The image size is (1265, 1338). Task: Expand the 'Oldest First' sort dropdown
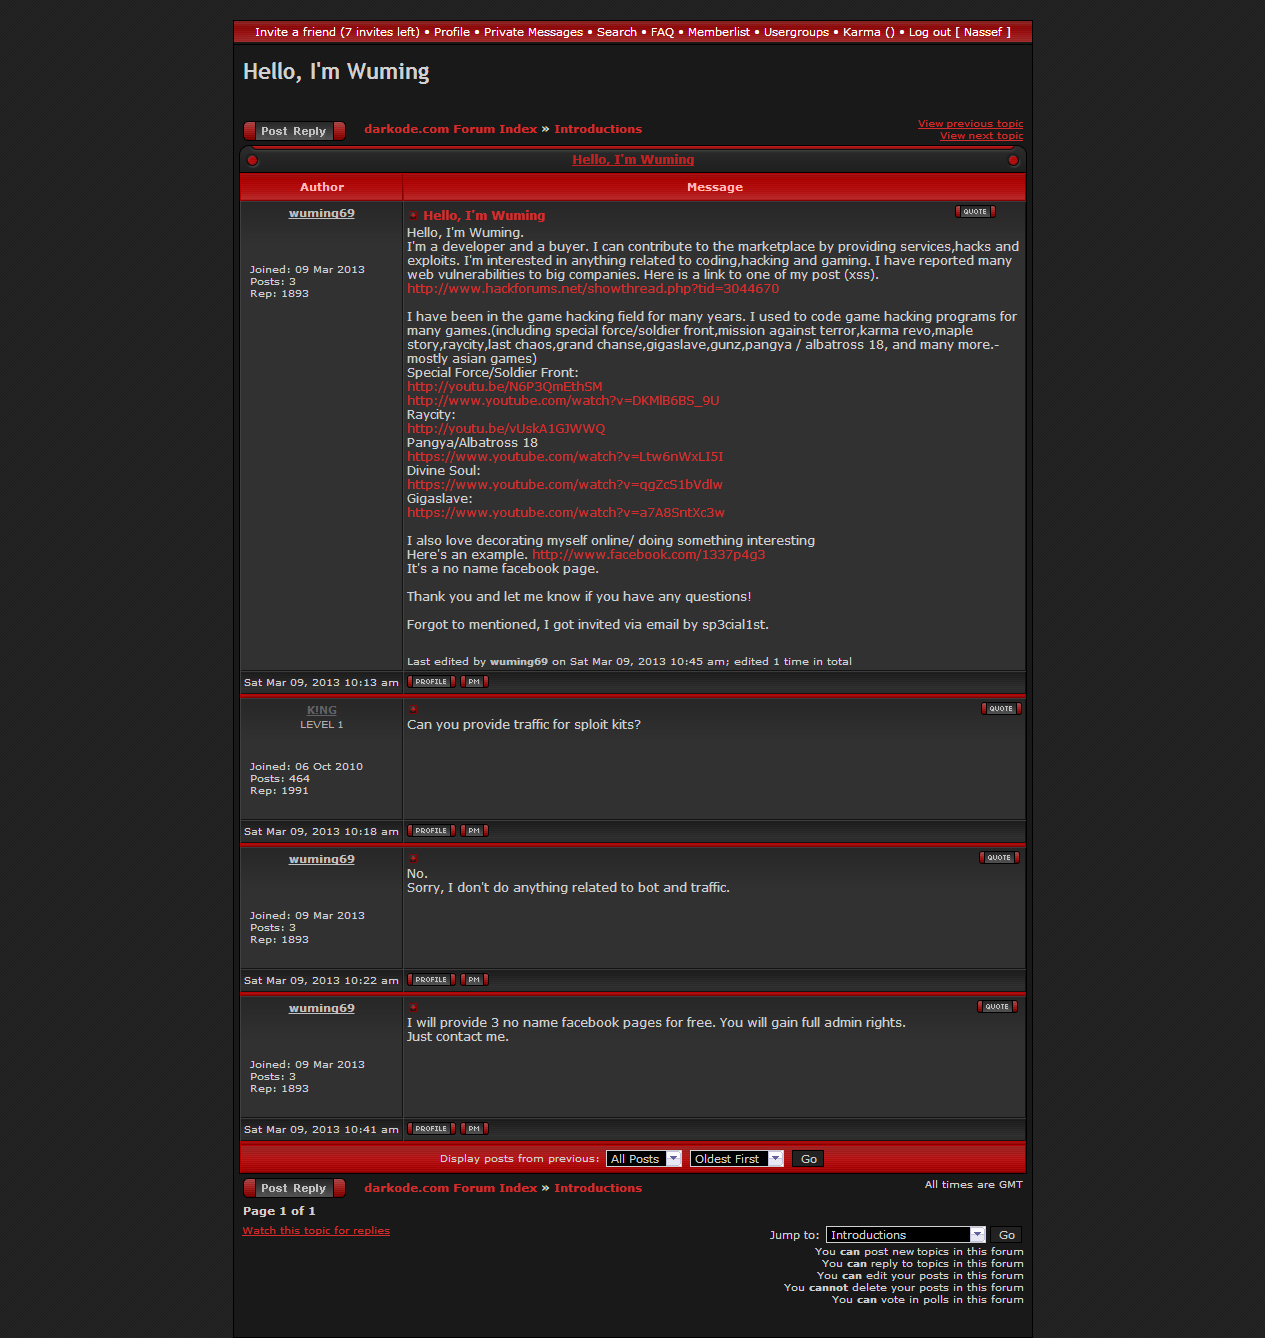[x=736, y=1159]
